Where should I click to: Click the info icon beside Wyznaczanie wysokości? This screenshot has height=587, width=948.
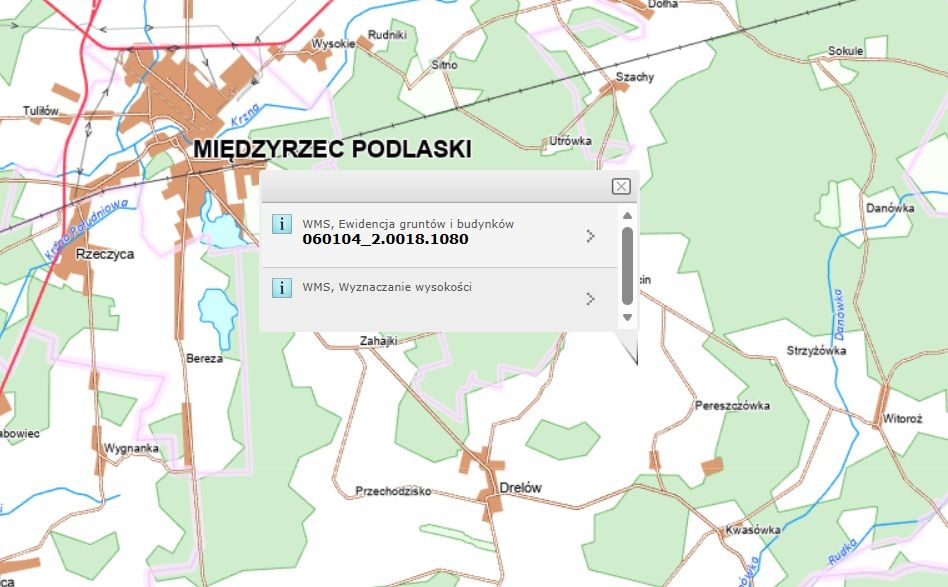[283, 289]
